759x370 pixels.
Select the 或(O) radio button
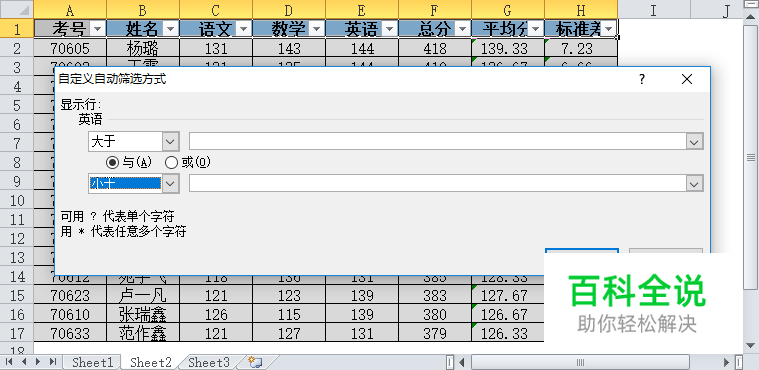(x=171, y=163)
